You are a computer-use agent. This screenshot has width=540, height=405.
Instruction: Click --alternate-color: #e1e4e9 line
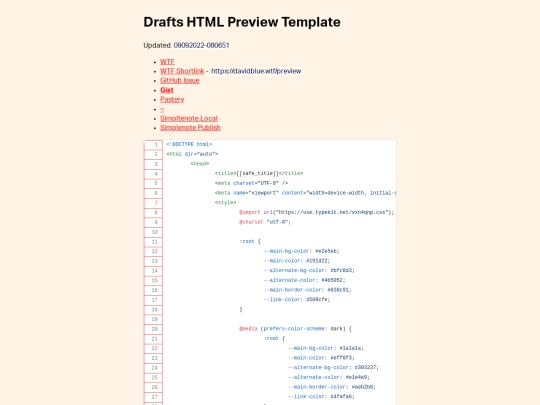point(329,377)
